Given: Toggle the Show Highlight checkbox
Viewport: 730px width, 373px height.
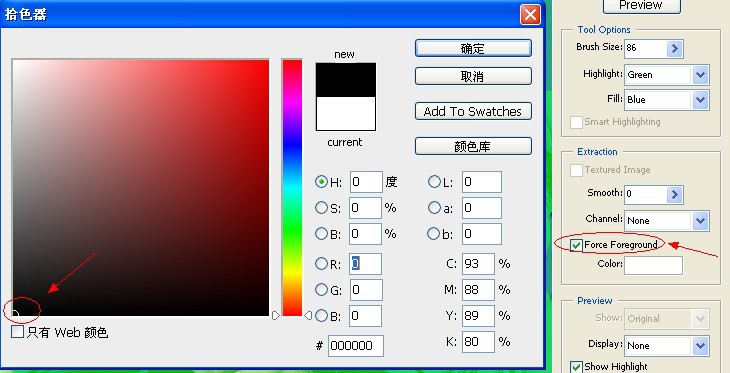Looking at the screenshot, I should 576,366.
